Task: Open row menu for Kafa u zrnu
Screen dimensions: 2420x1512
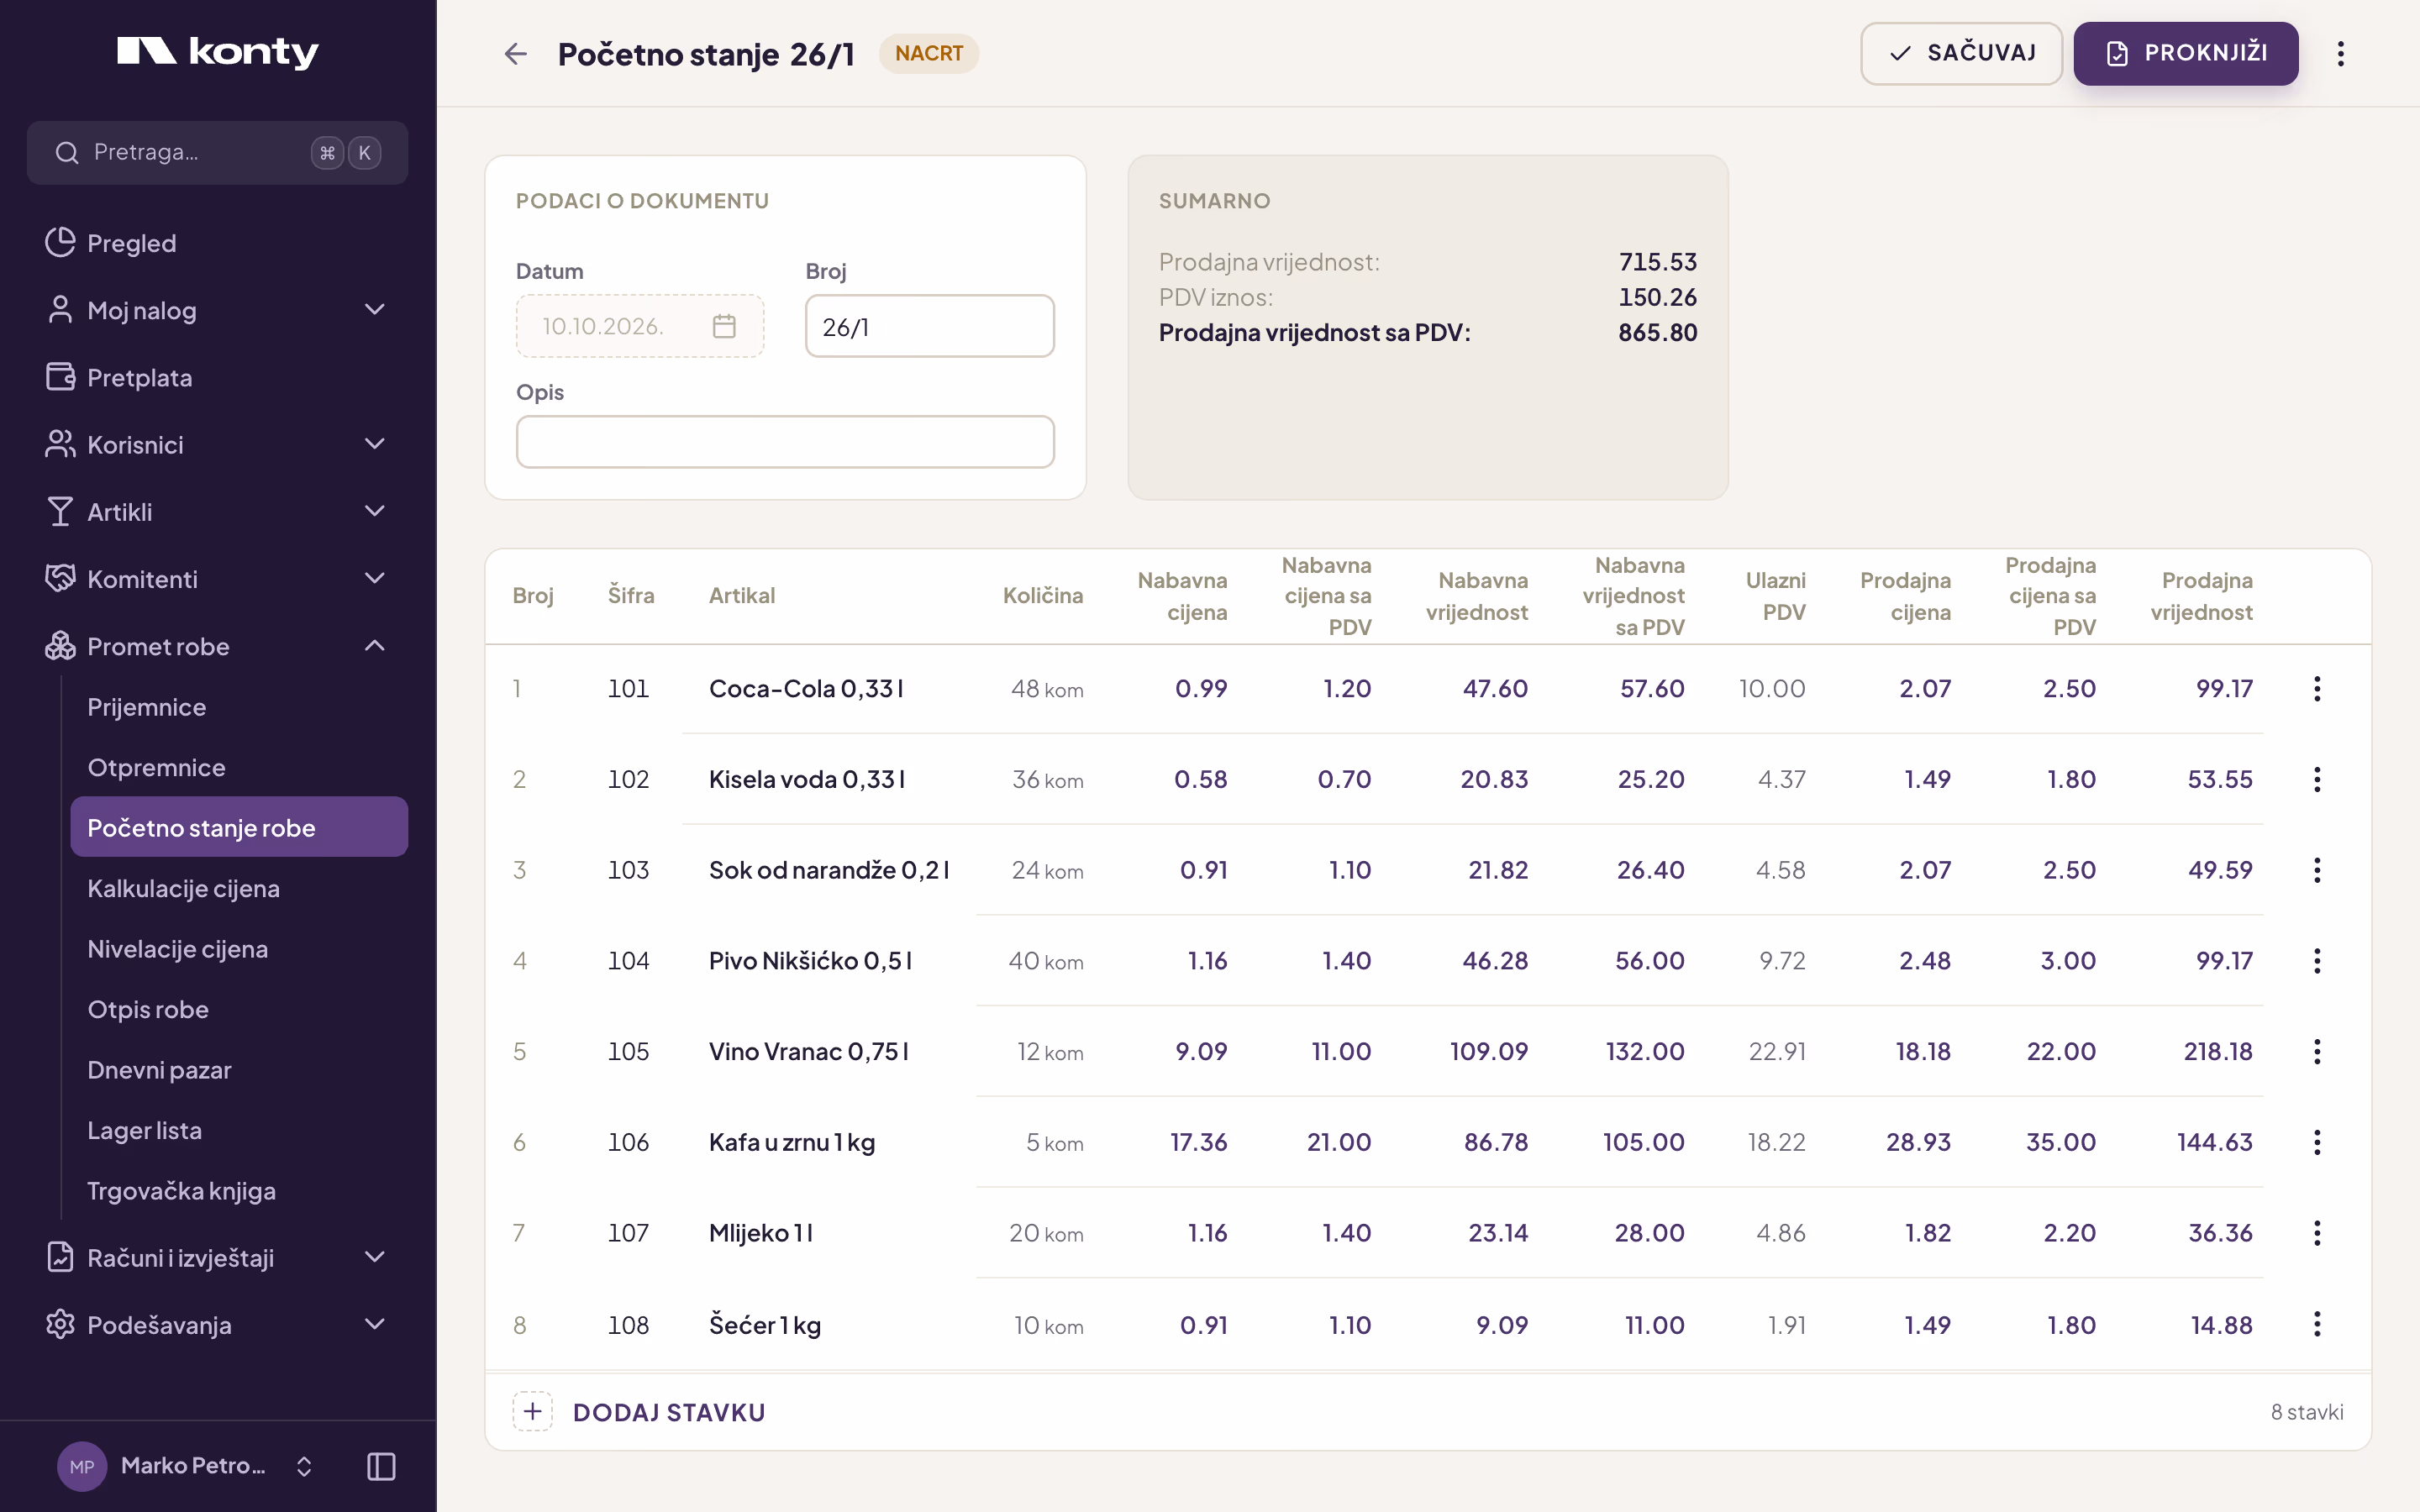Action: click(x=2316, y=1142)
